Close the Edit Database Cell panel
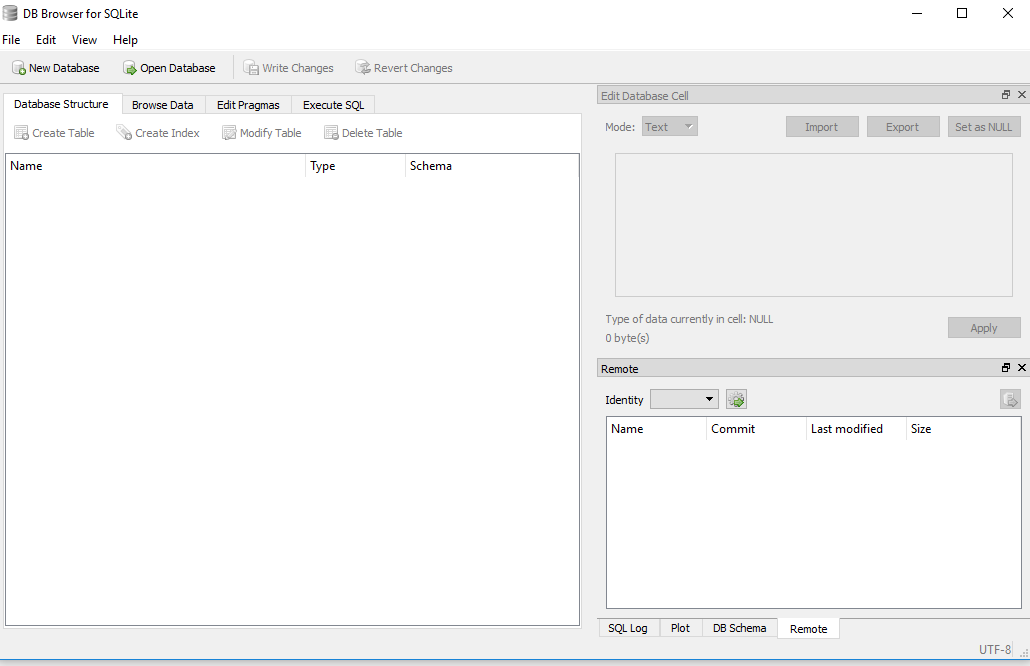The image size is (1030, 666). click(1021, 95)
